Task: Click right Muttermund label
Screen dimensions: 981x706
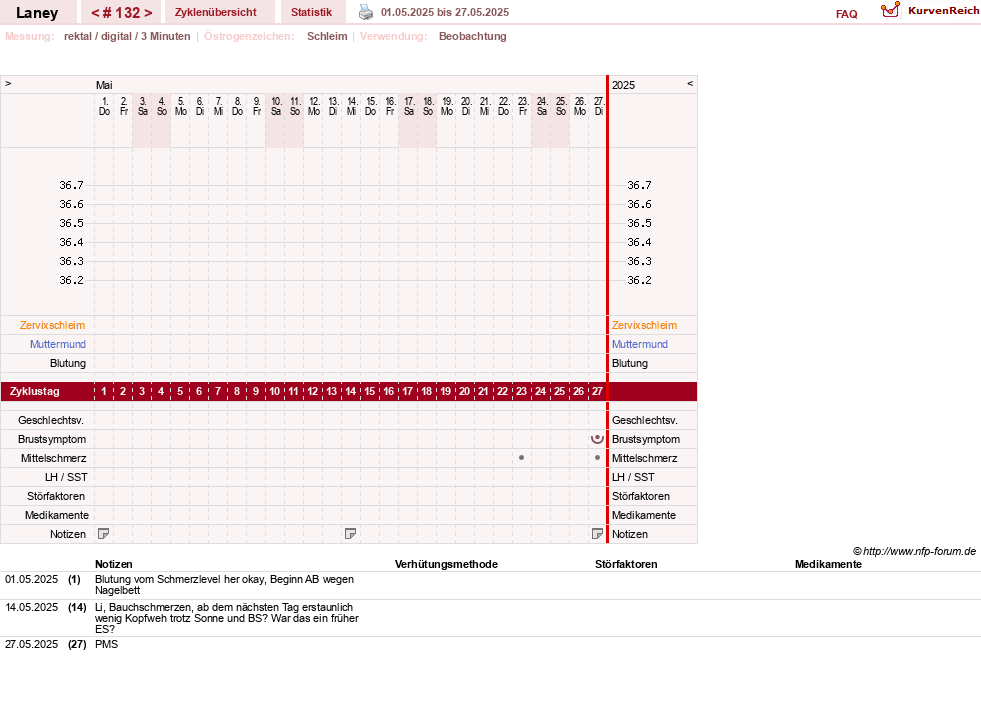Action: tap(639, 344)
